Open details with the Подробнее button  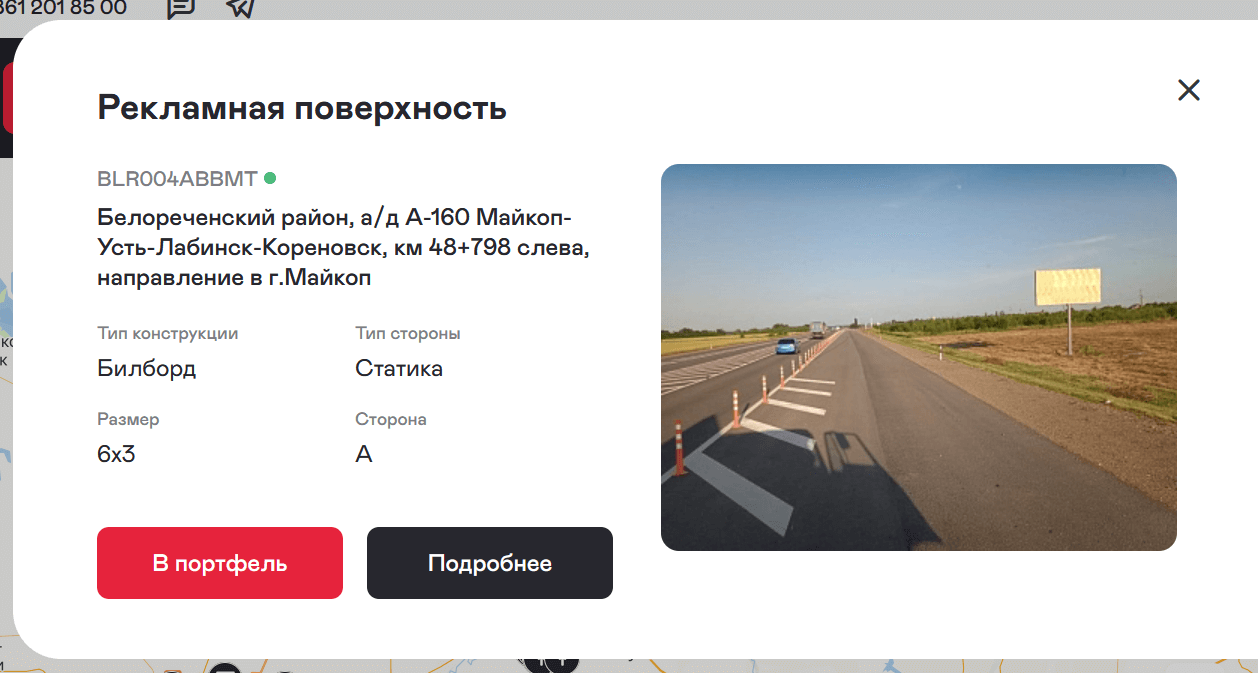(490, 563)
